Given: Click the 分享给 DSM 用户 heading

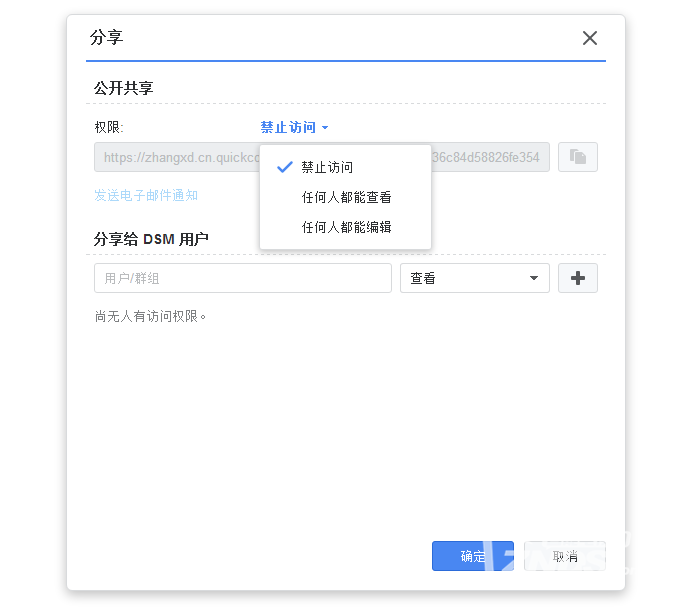Looking at the screenshot, I should [151, 239].
